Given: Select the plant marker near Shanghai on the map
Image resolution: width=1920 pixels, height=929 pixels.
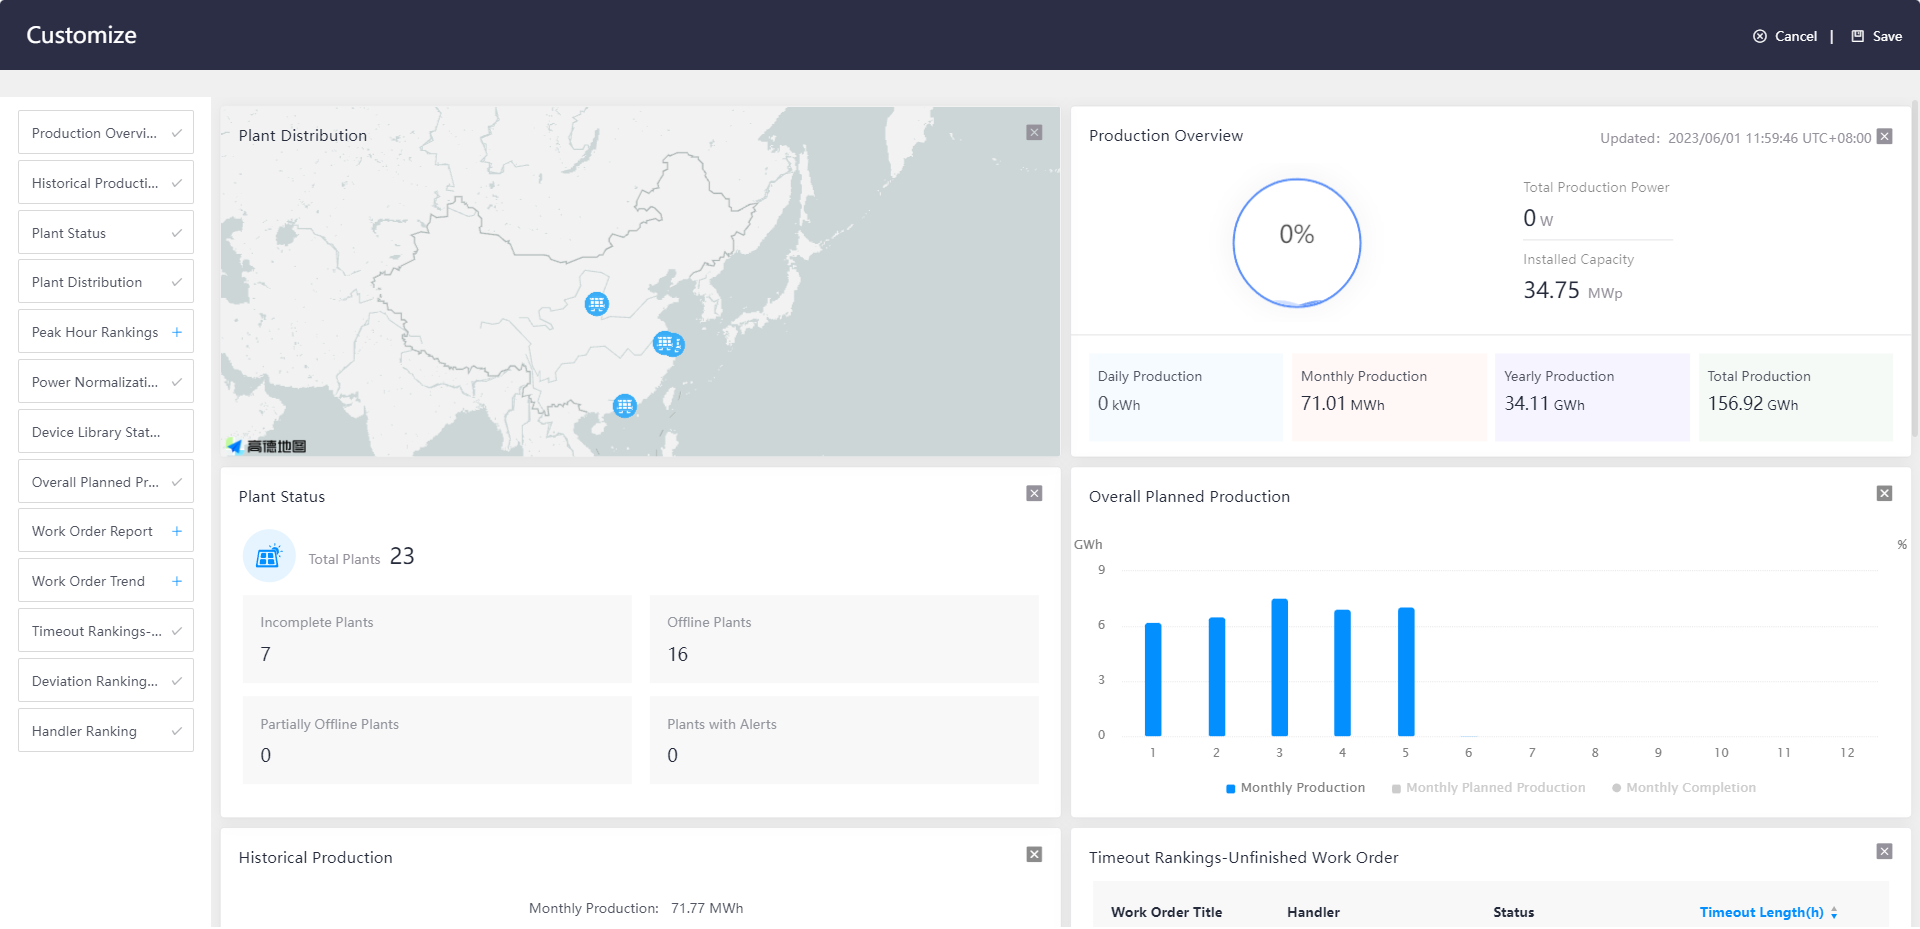Looking at the screenshot, I should [x=668, y=344].
